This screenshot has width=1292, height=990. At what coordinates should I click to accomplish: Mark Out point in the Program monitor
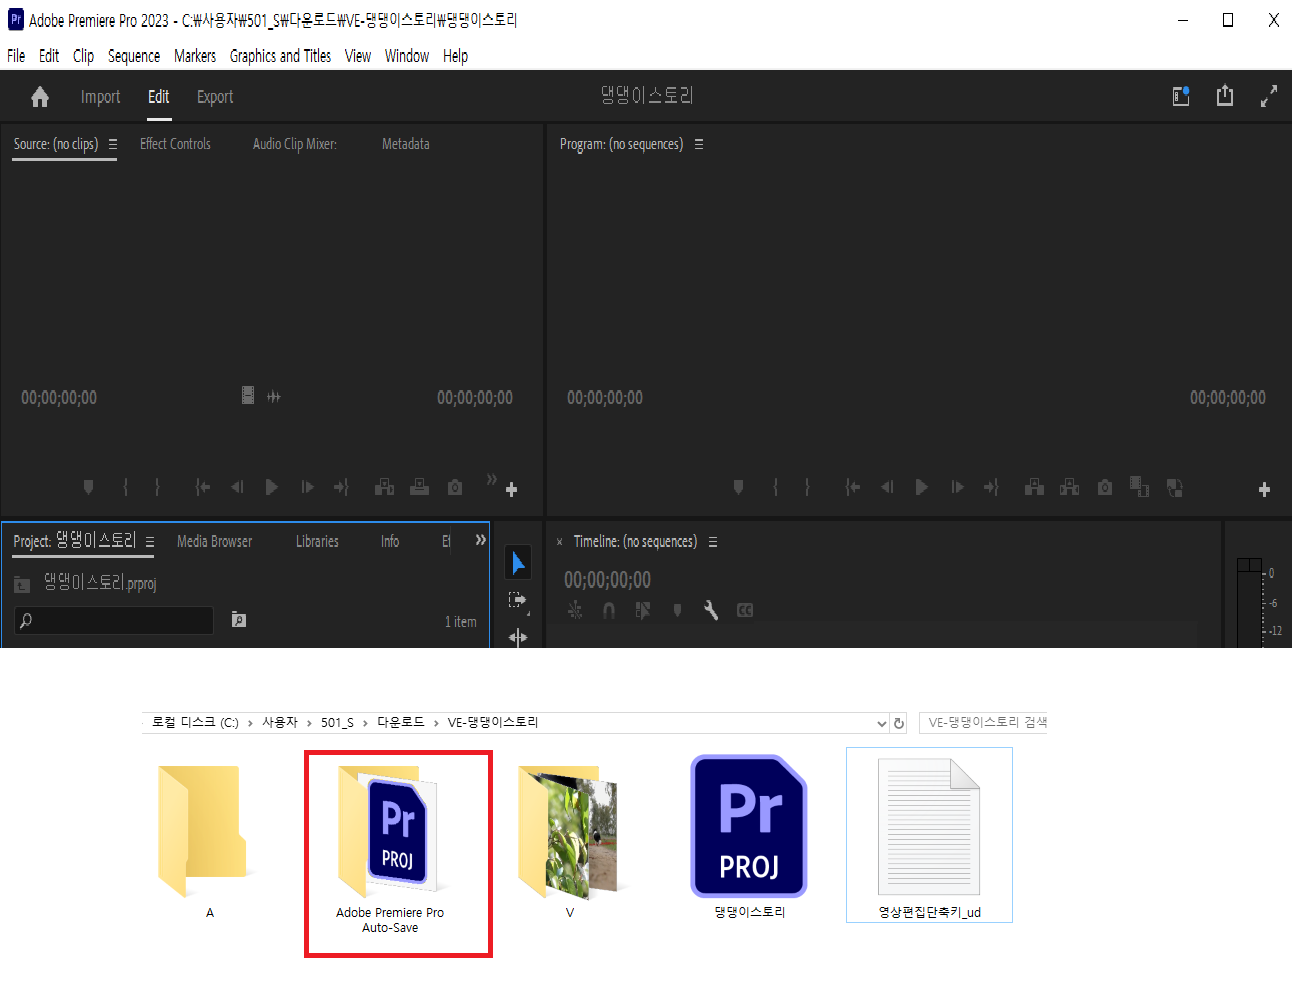click(807, 487)
